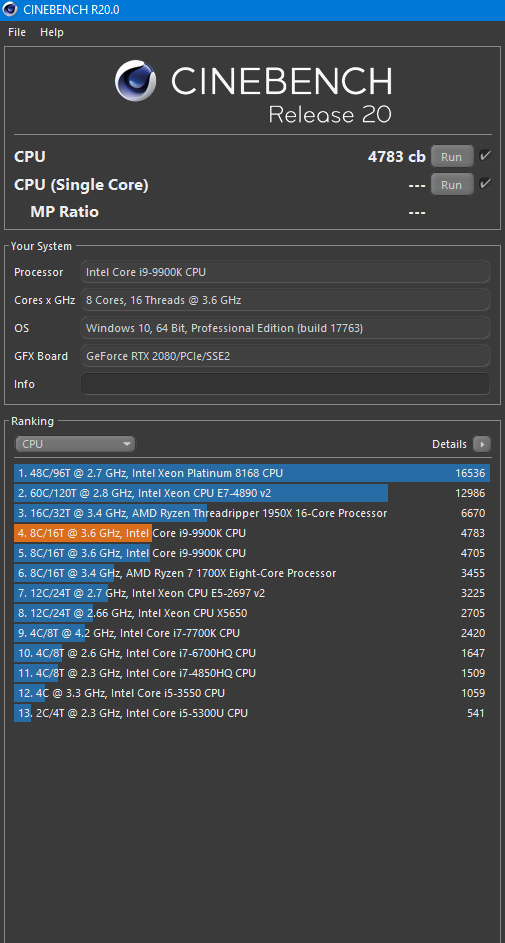Click the Details label in Ranking
Viewport: 505px width, 943px height.
coord(449,444)
